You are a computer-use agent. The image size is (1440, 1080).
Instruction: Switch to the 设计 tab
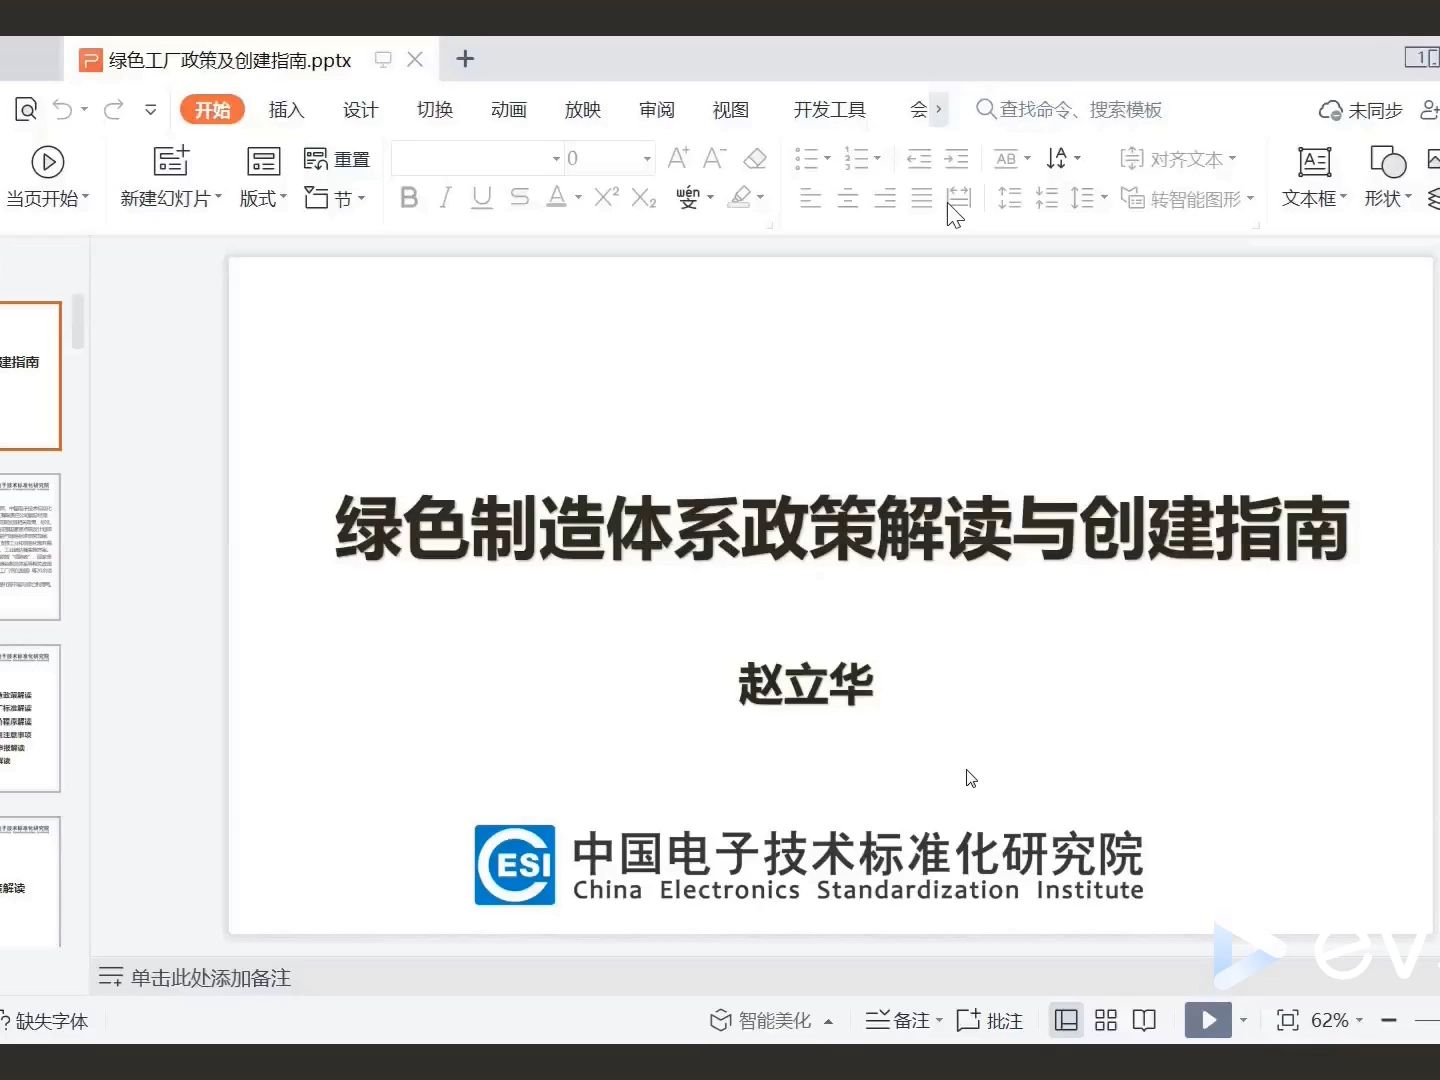coord(360,109)
